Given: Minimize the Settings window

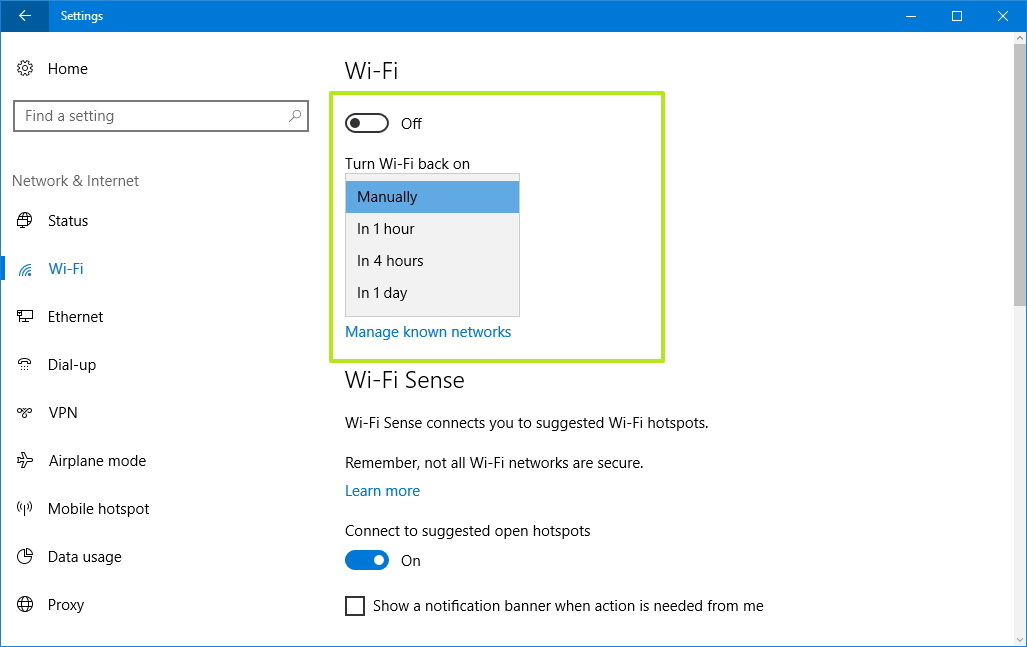Looking at the screenshot, I should 910,16.
